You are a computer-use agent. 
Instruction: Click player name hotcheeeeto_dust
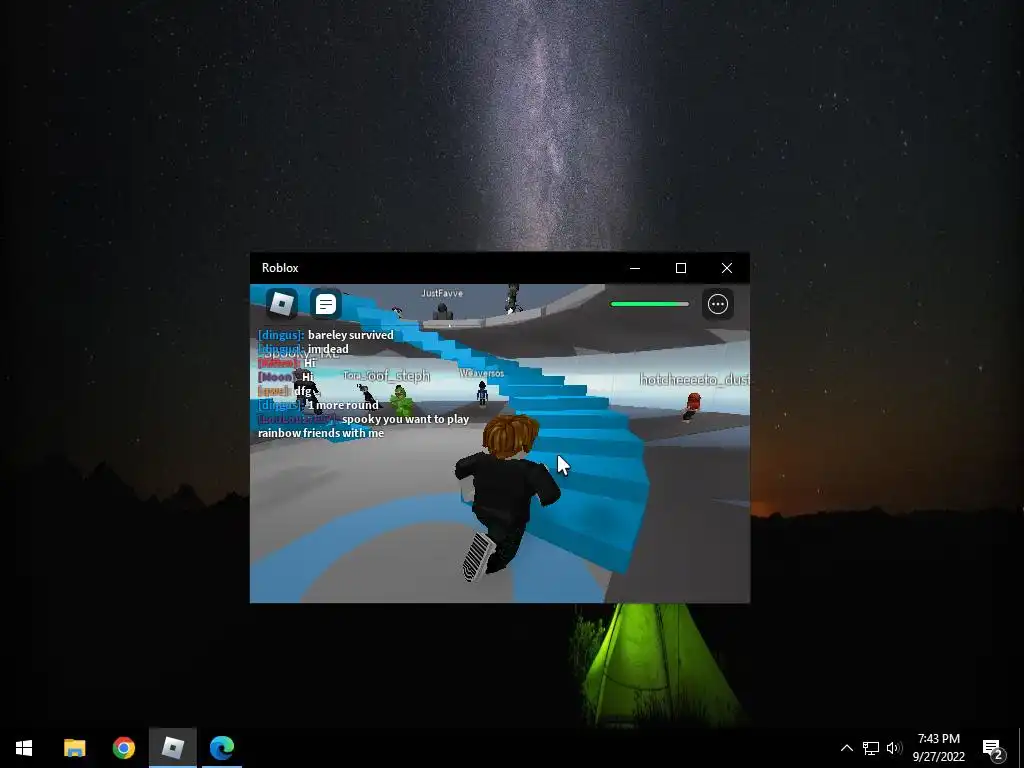pos(694,379)
